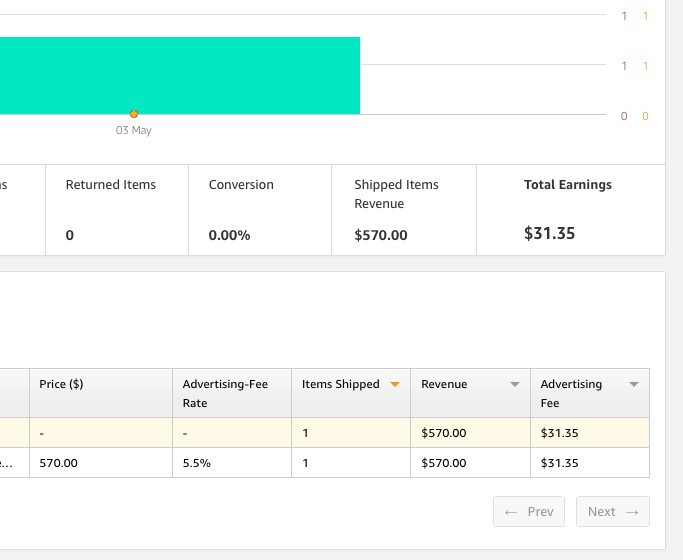Click the 0.00% conversion value
The height and width of the screenshot is (560, 683).
[229, 235]
